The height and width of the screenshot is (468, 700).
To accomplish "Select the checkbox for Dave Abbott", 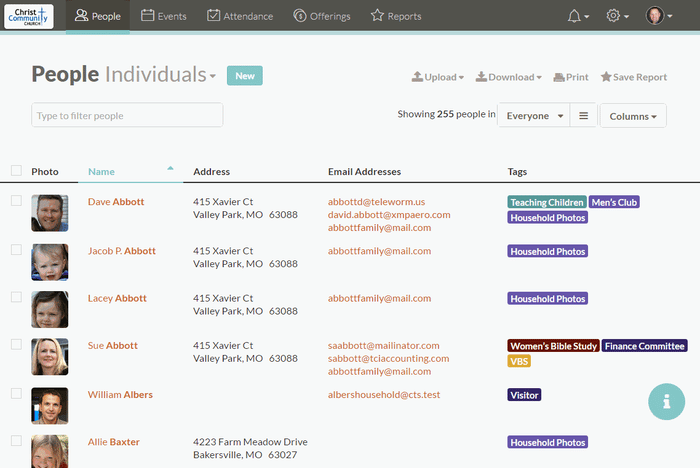I will pyautogui.click(x=16, y=201).
